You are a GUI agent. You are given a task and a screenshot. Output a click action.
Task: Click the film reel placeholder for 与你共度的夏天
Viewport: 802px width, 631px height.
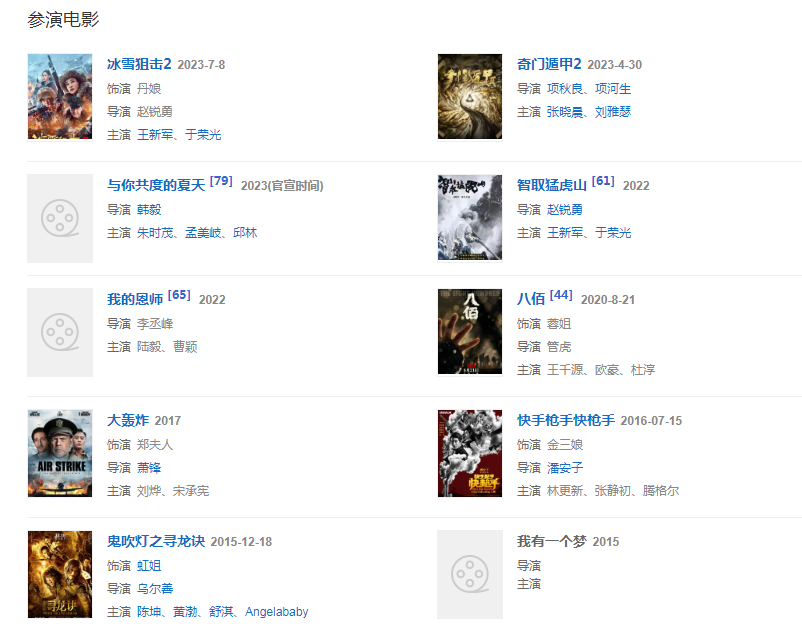(60, 218)
